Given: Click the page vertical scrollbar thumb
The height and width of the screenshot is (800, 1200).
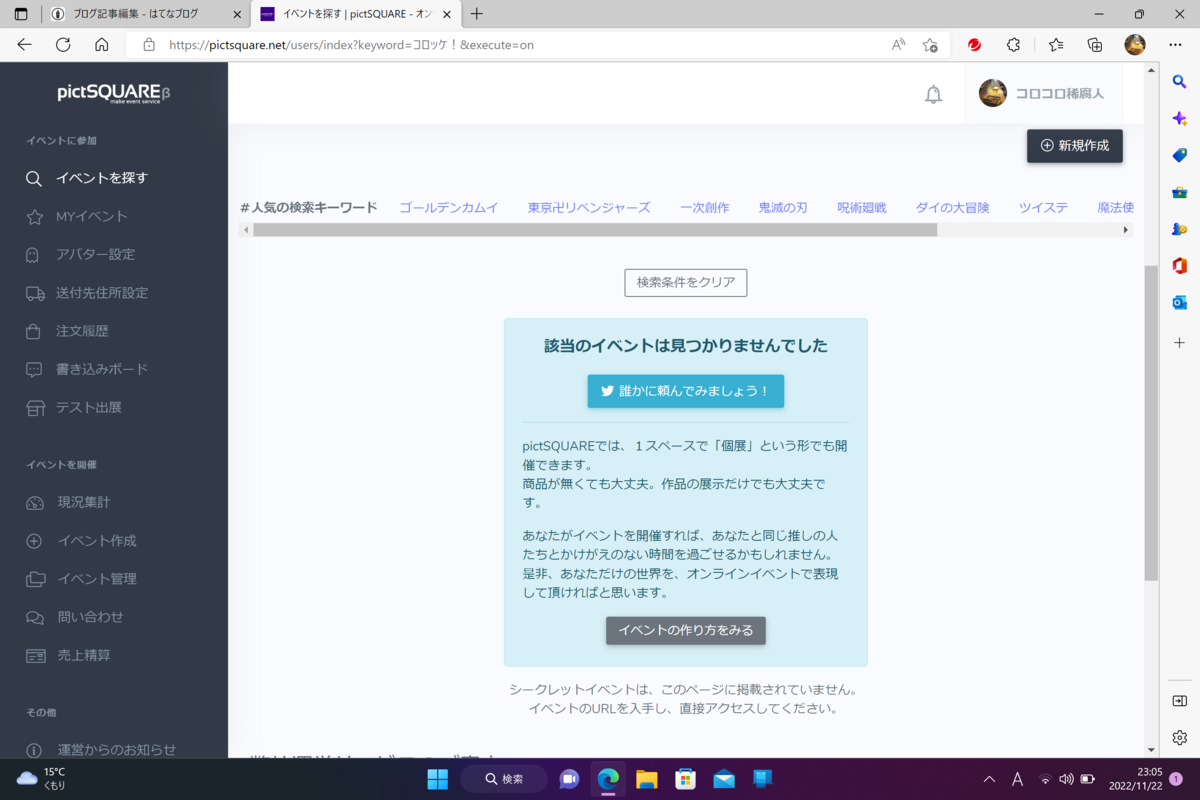Looking at the screenshot, I should [1151, 423].
